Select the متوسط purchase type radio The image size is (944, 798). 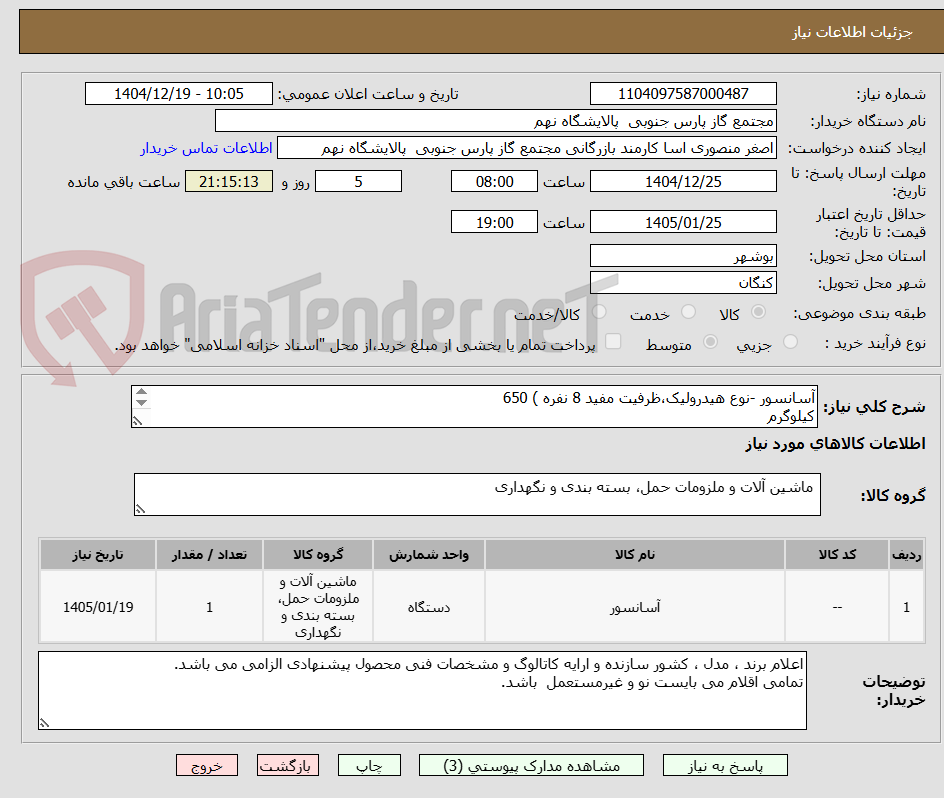710,342
